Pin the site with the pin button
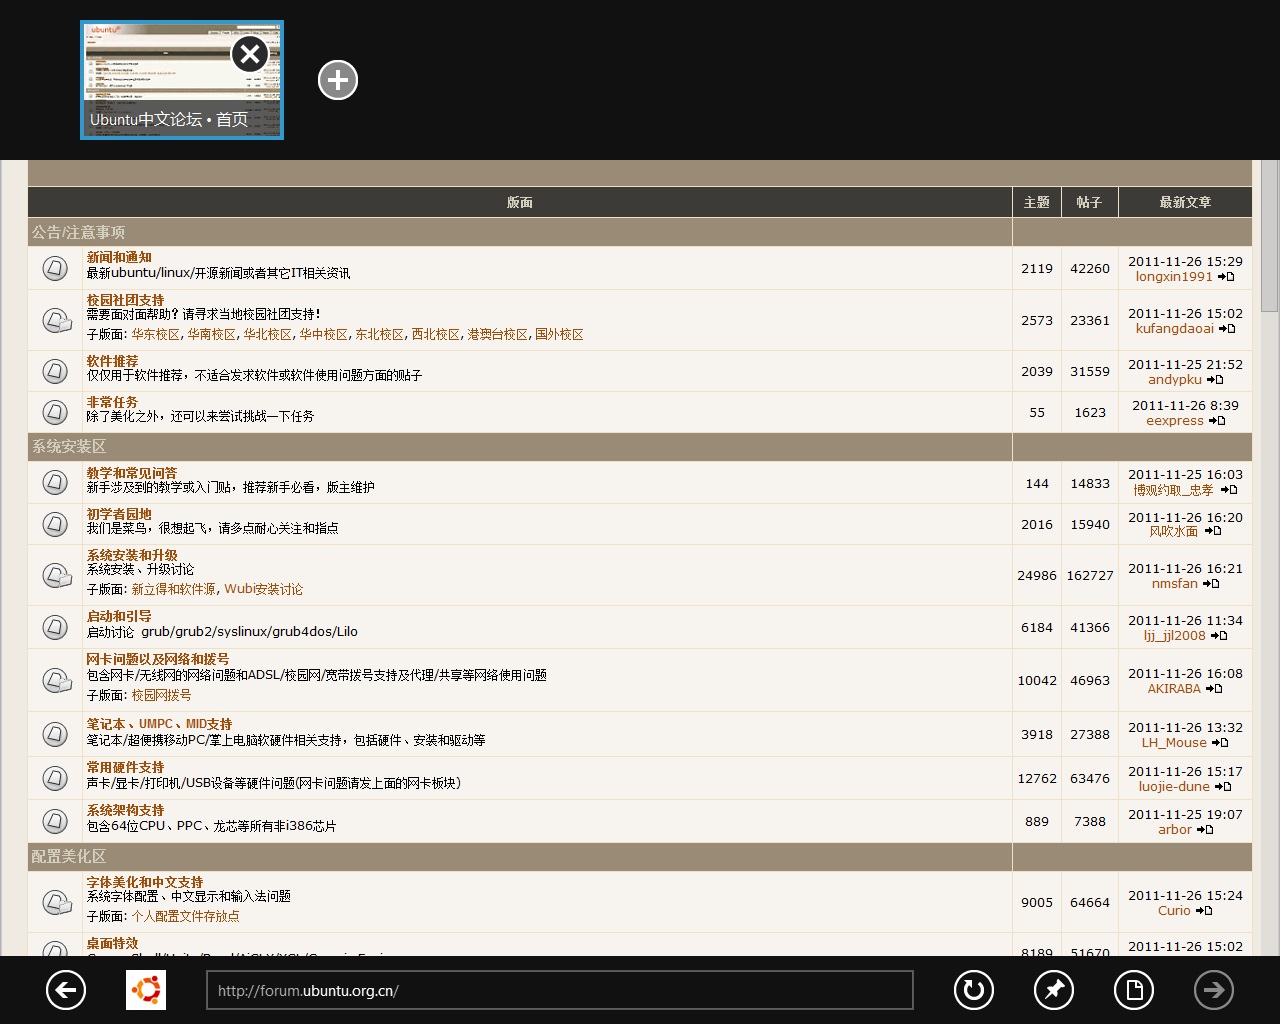 coord(1054,990)
